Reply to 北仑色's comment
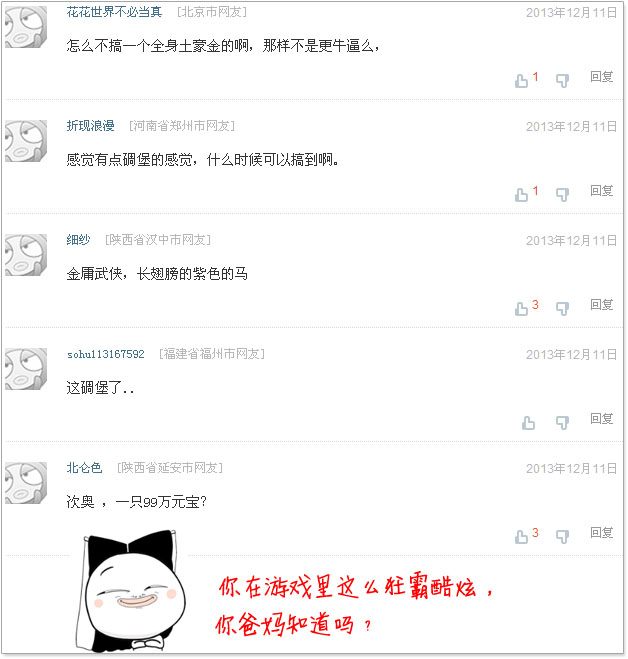The height and width of the screenshot is (659, 628). click(x=602, y=532)
